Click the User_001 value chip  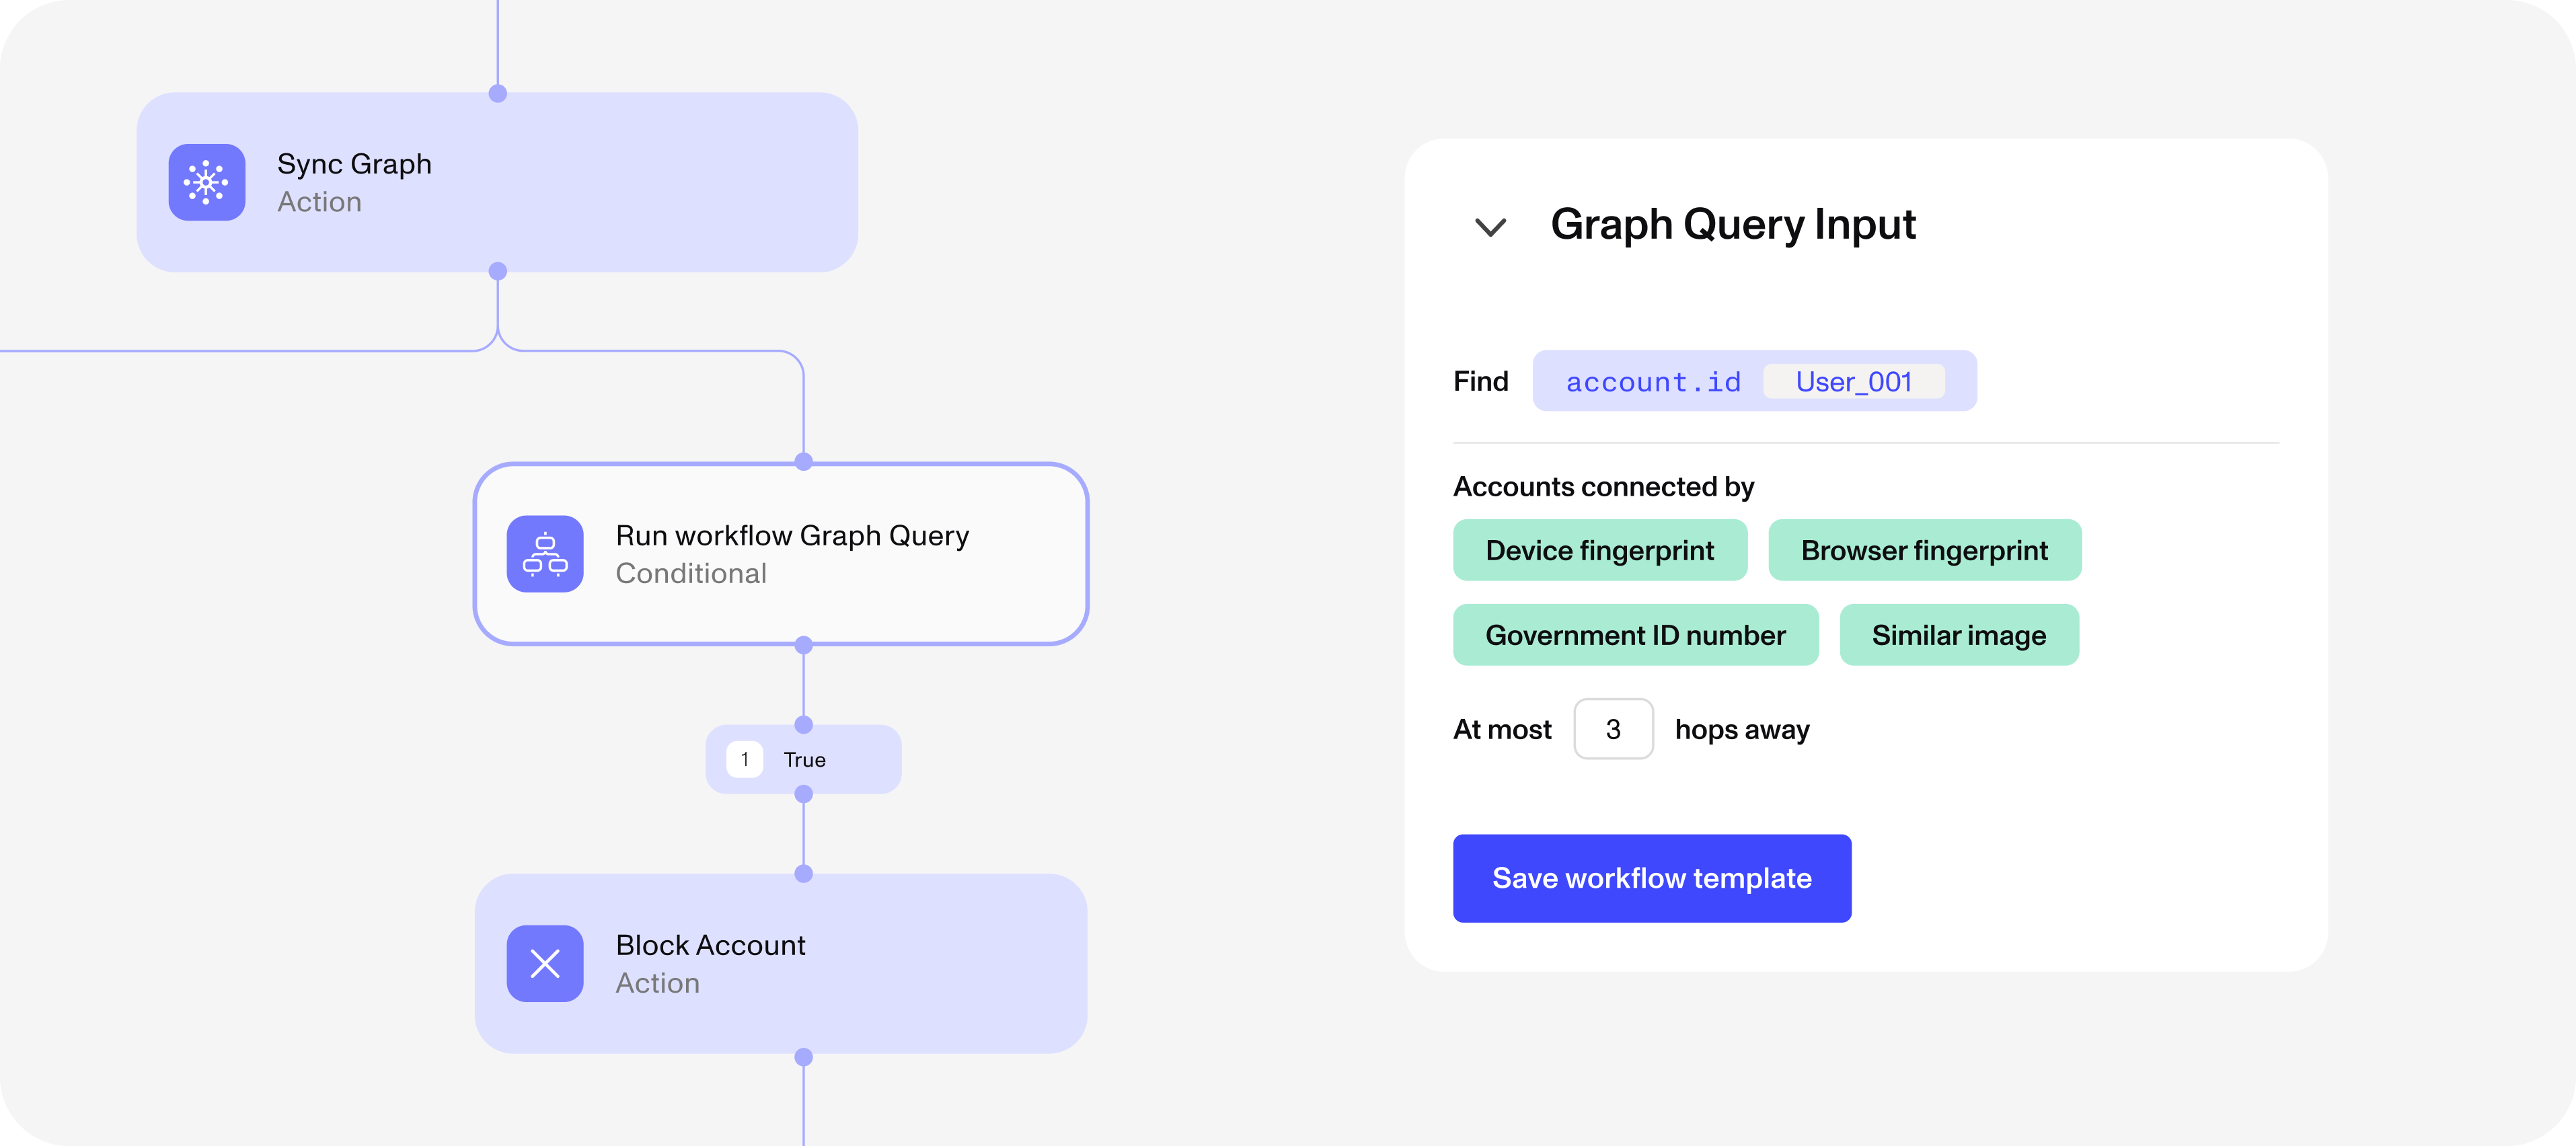[1853, 381]
